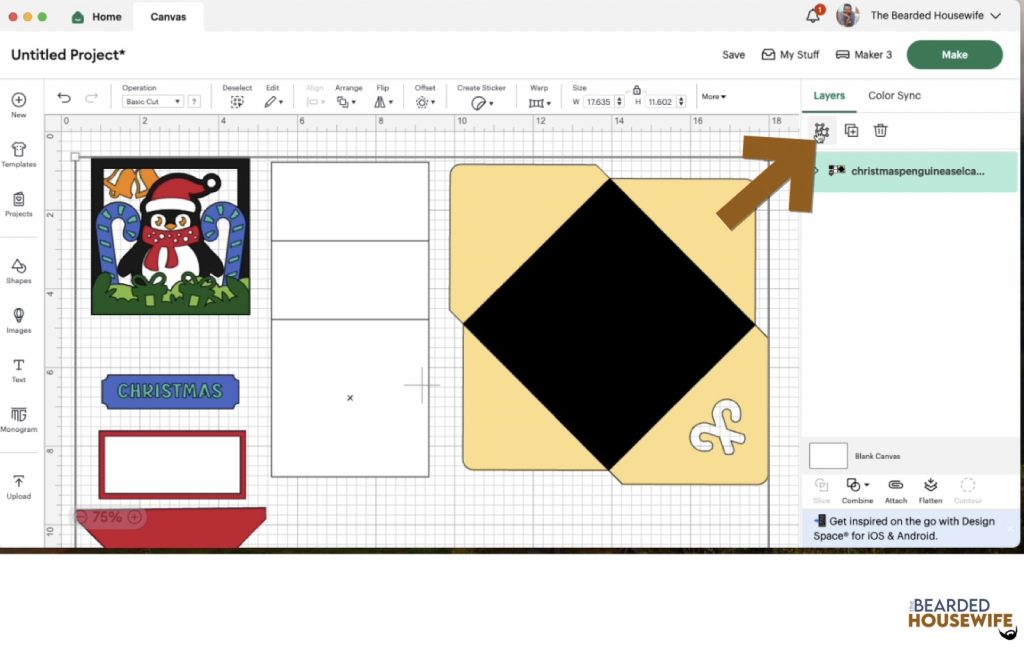The height and width of the screenshot is (651, 1024).
Task: Select the Shapes tool in the sidebar
Action: pyautogui.click(x=19, y=268)
